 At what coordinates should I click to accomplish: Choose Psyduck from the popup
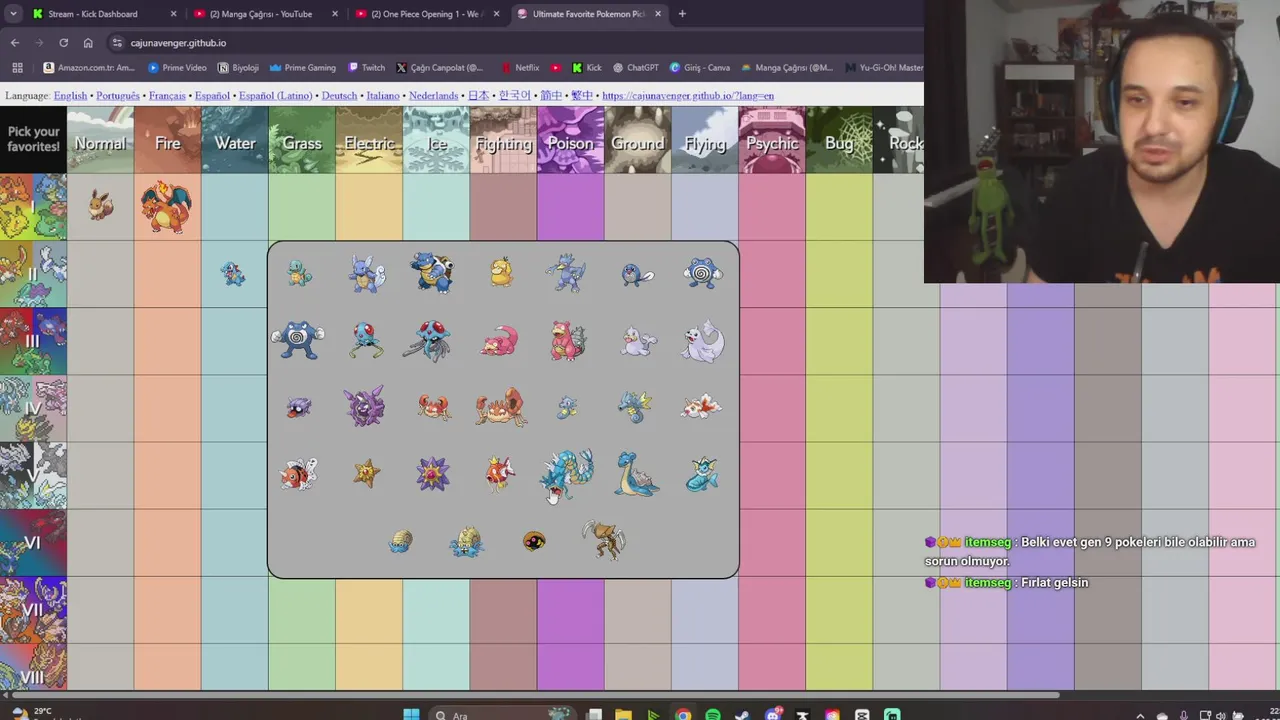(501, 272)
